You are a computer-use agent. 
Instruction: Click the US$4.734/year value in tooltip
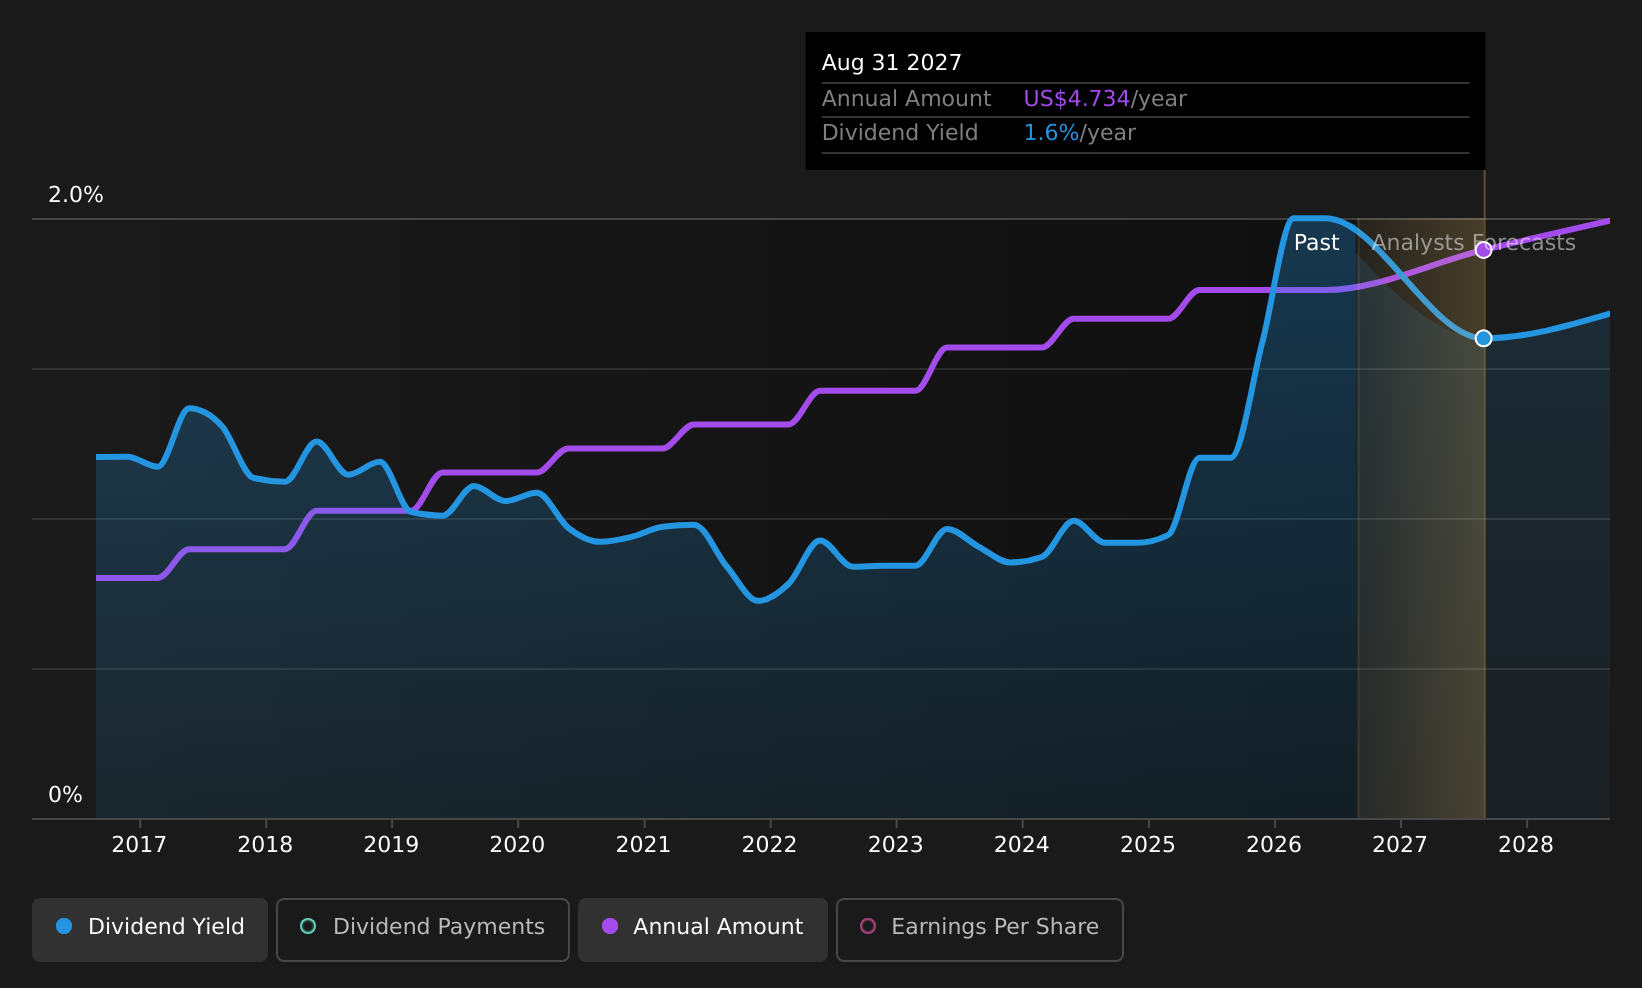point(1105,99)
